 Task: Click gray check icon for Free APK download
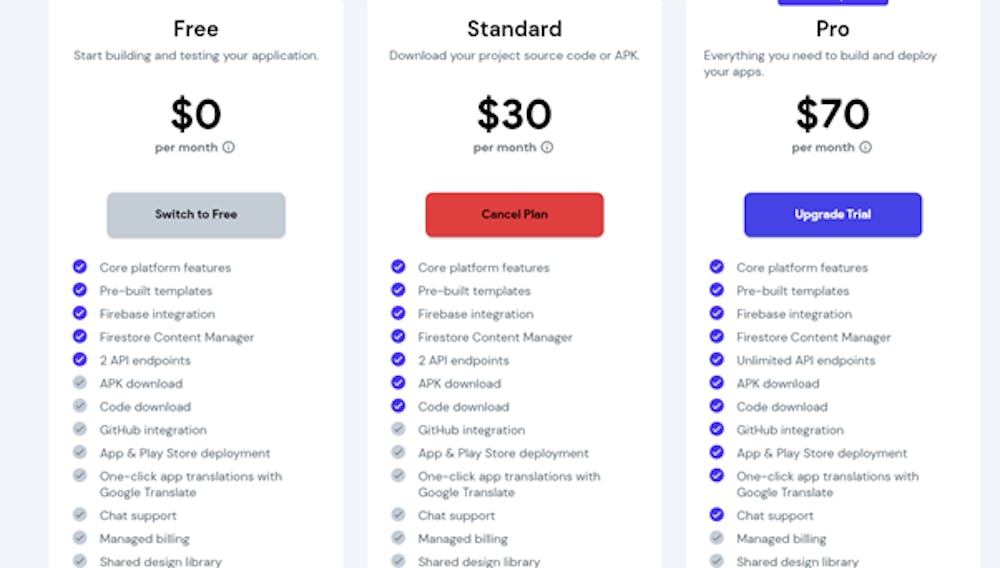[80, 382]
